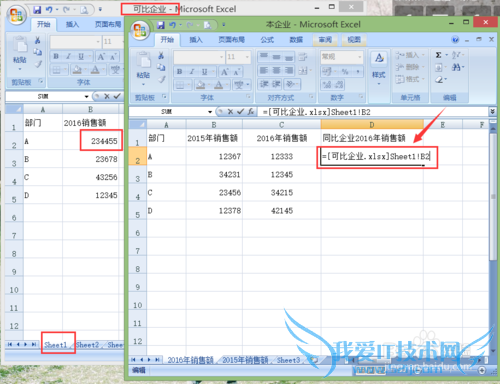The width and height of the screenshot is (500, 384).
Task: Open 2015年销售额 sheet tab
Action: [245, 360]
